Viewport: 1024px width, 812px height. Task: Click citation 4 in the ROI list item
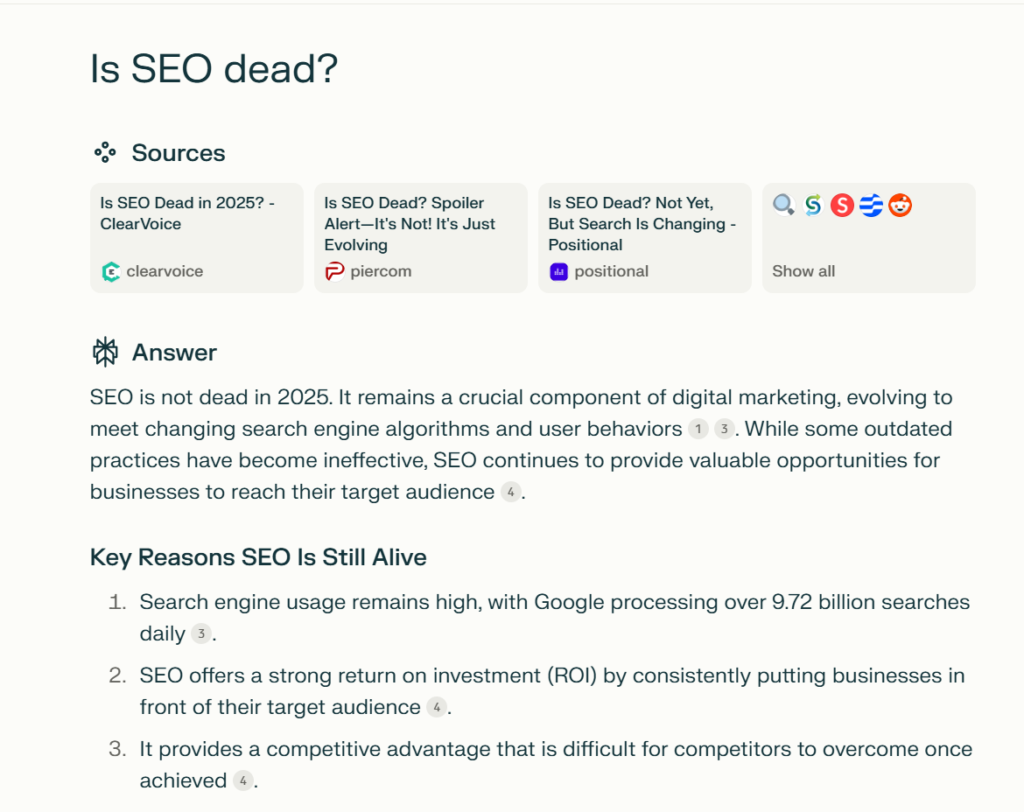pos(436,707)
